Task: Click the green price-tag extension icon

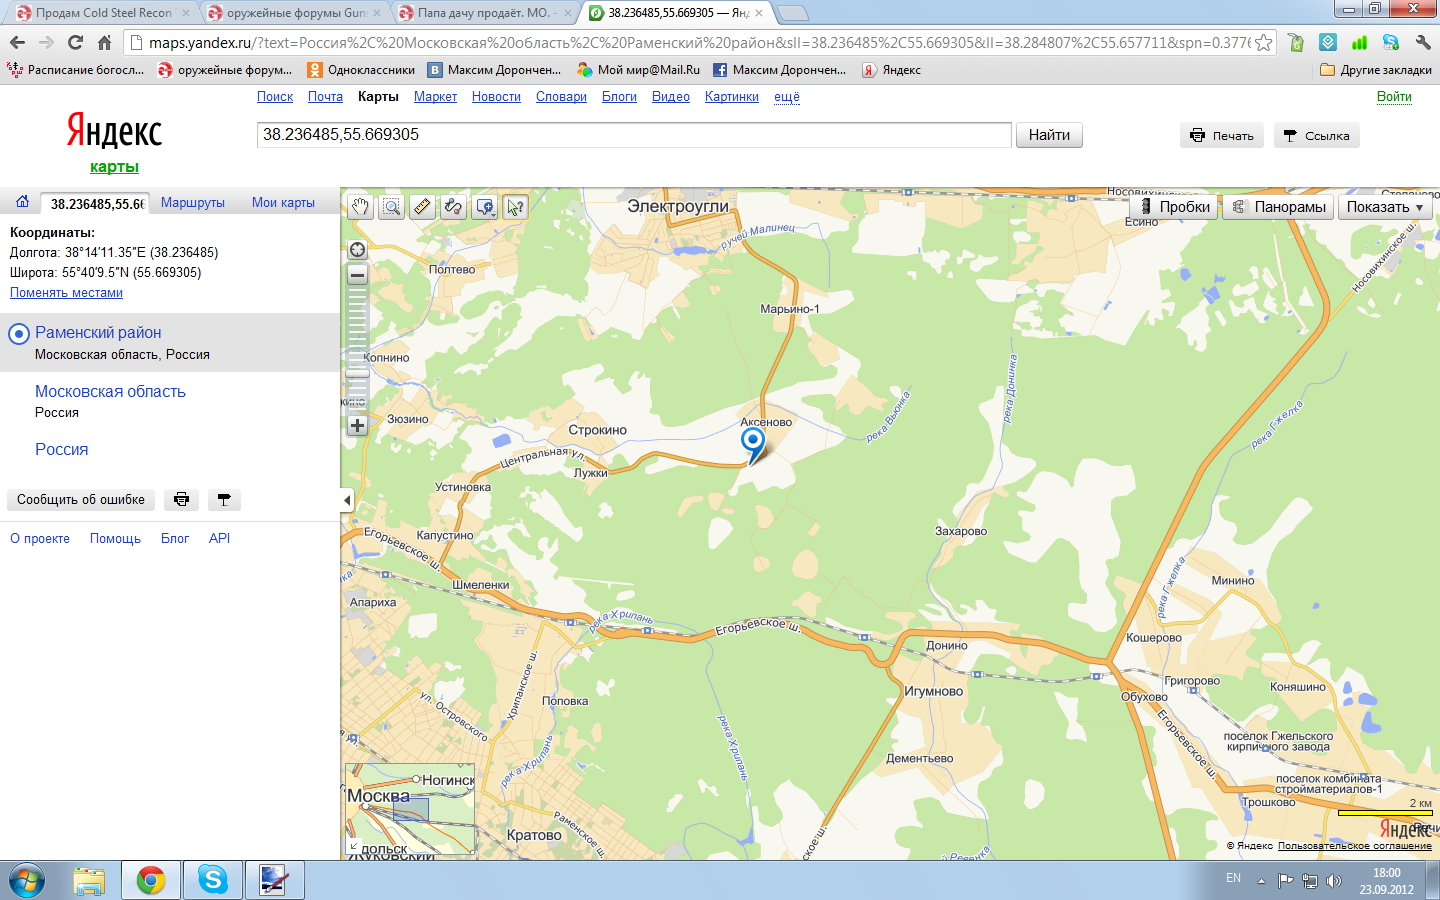Action: click(1296, 42)
